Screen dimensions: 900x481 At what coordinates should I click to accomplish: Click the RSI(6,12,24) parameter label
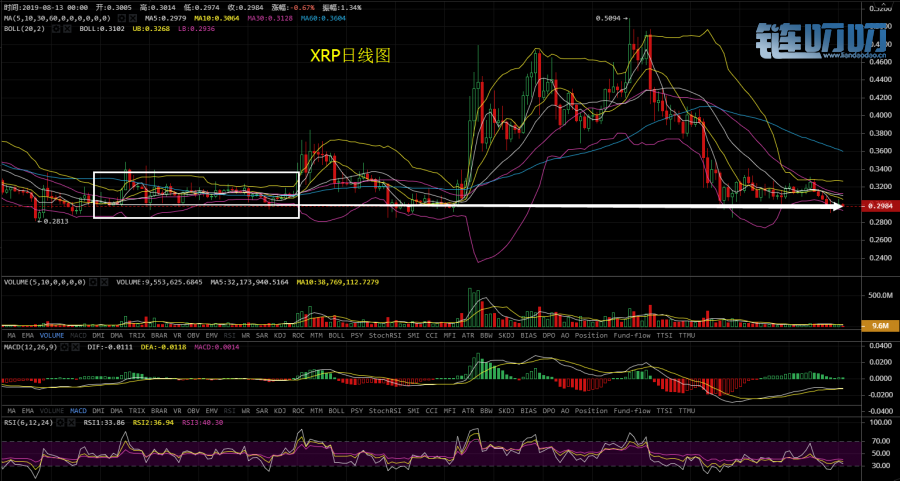pos(29,422)
